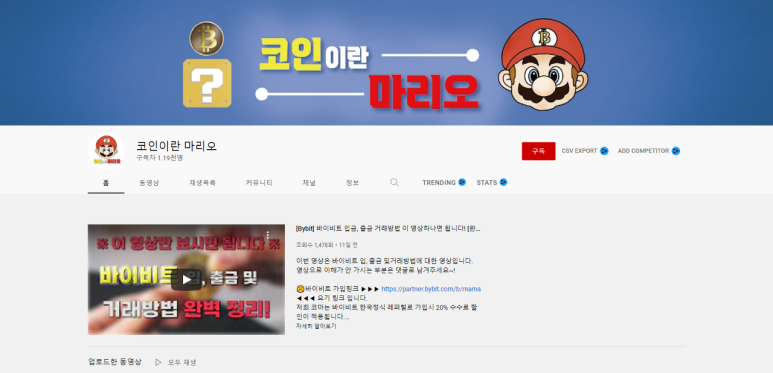Viewport: 773px width, 373px height.
Task: Click the question mark block in banner
Action: click(x=207, y=83)
